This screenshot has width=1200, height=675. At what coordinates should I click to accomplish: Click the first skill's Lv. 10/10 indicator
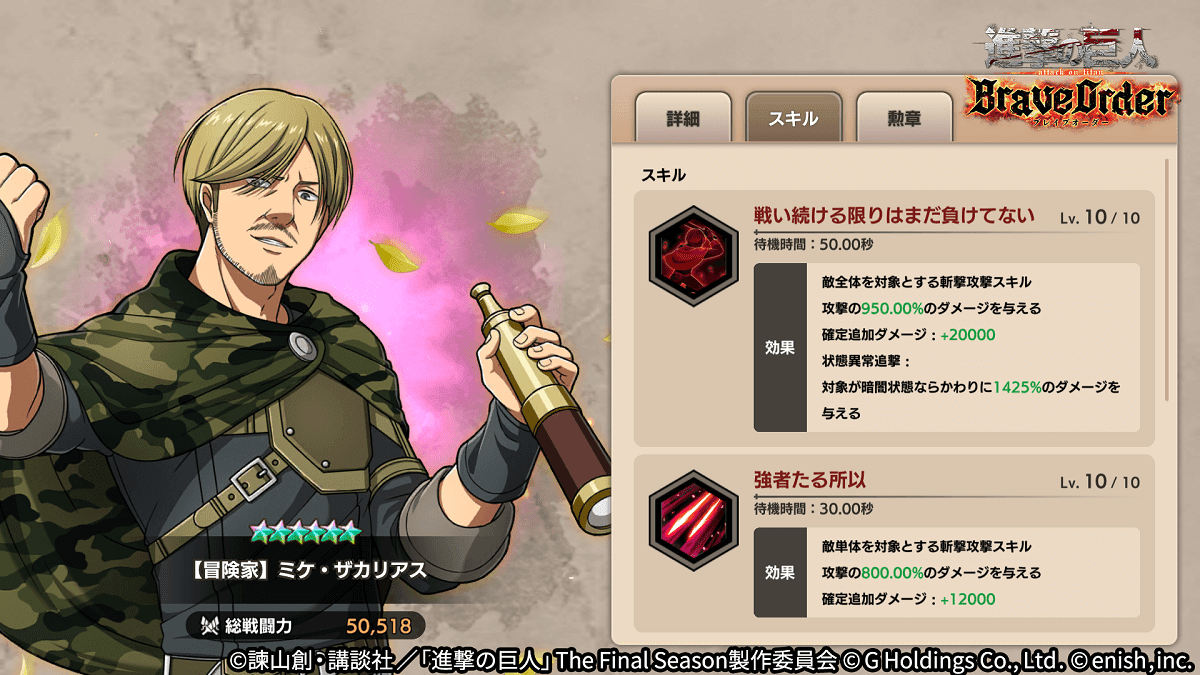(x=1100, y=217)
